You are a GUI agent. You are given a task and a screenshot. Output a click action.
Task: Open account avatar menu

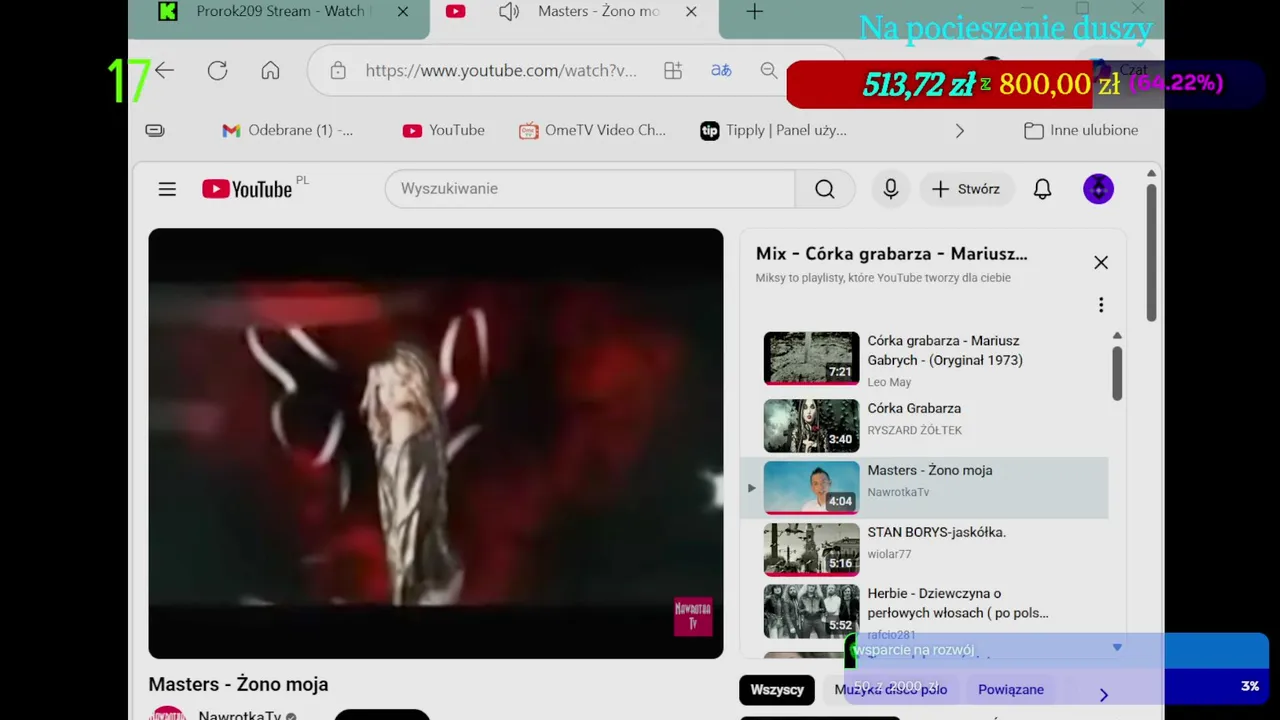1098,188
